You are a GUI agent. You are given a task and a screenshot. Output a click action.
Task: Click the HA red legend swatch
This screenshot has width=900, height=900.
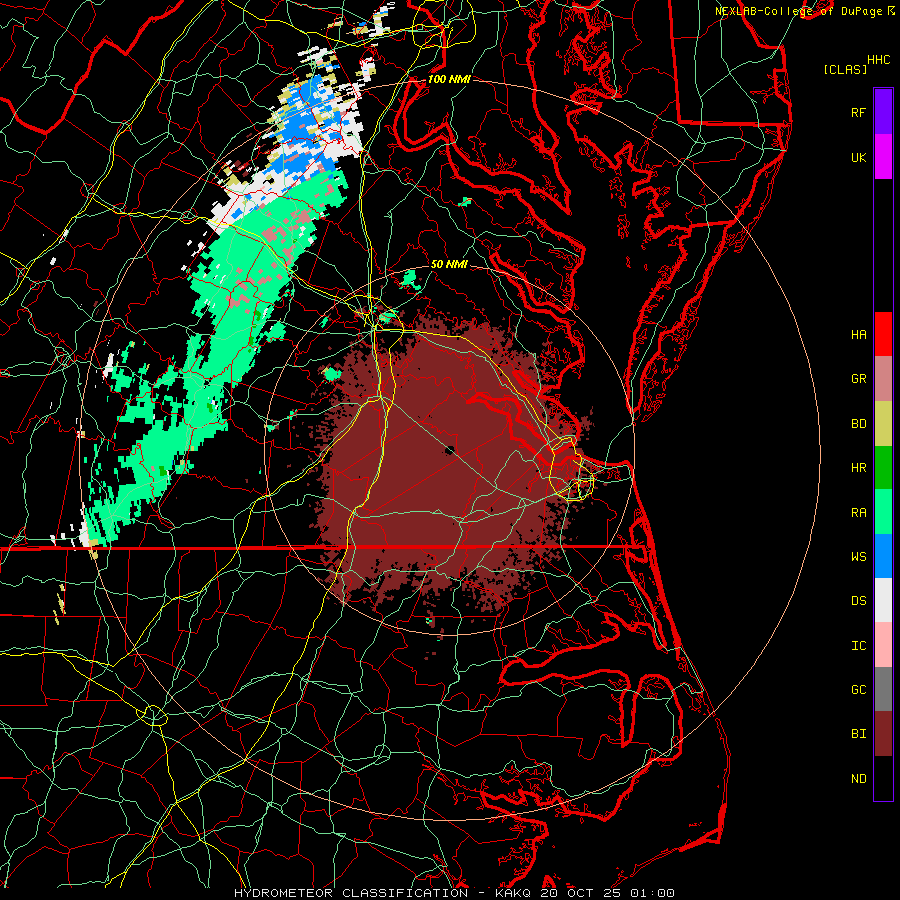[x=883, y=334]
